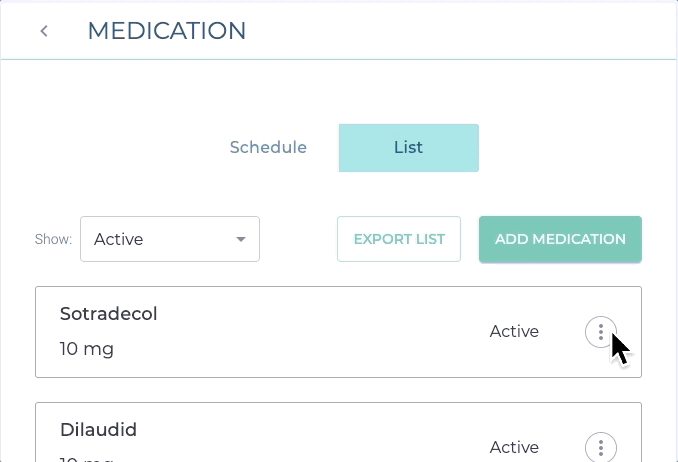Click the selected "Active" value in Show filter
Image resolution: width=678 pixels, height=462 pixels.
[119, 239]
